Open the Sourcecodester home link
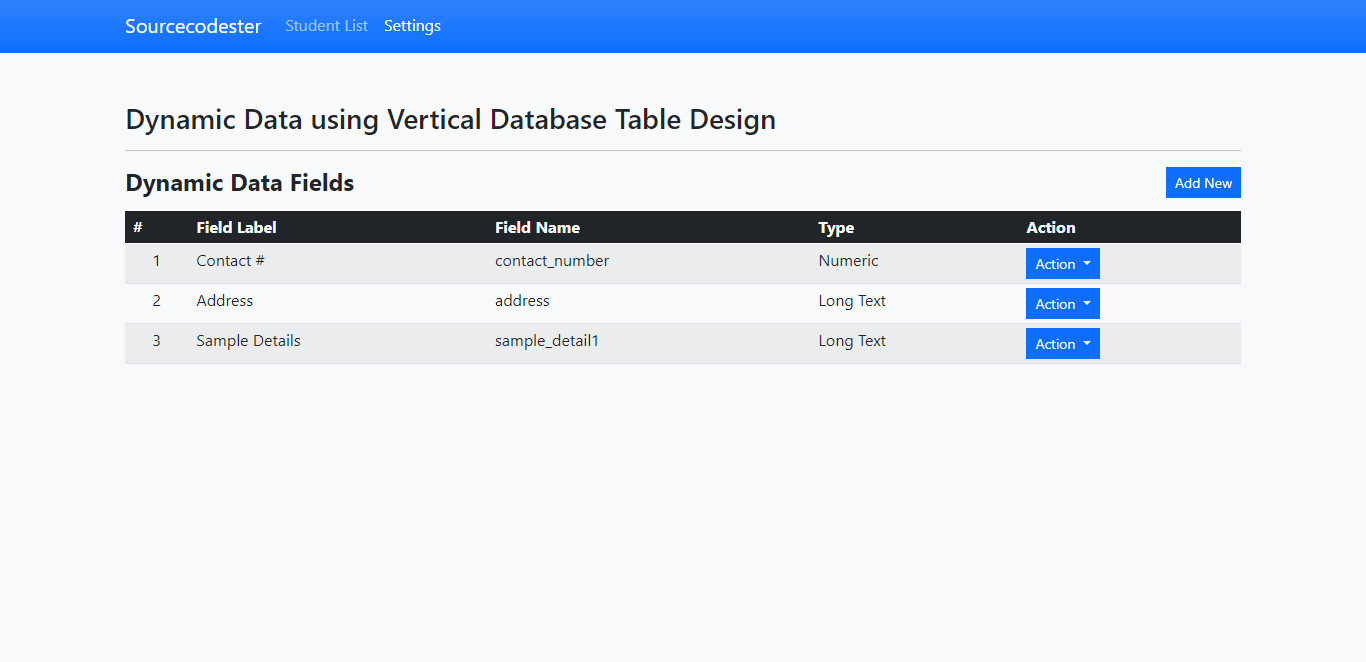 click(x=193, y=26)
